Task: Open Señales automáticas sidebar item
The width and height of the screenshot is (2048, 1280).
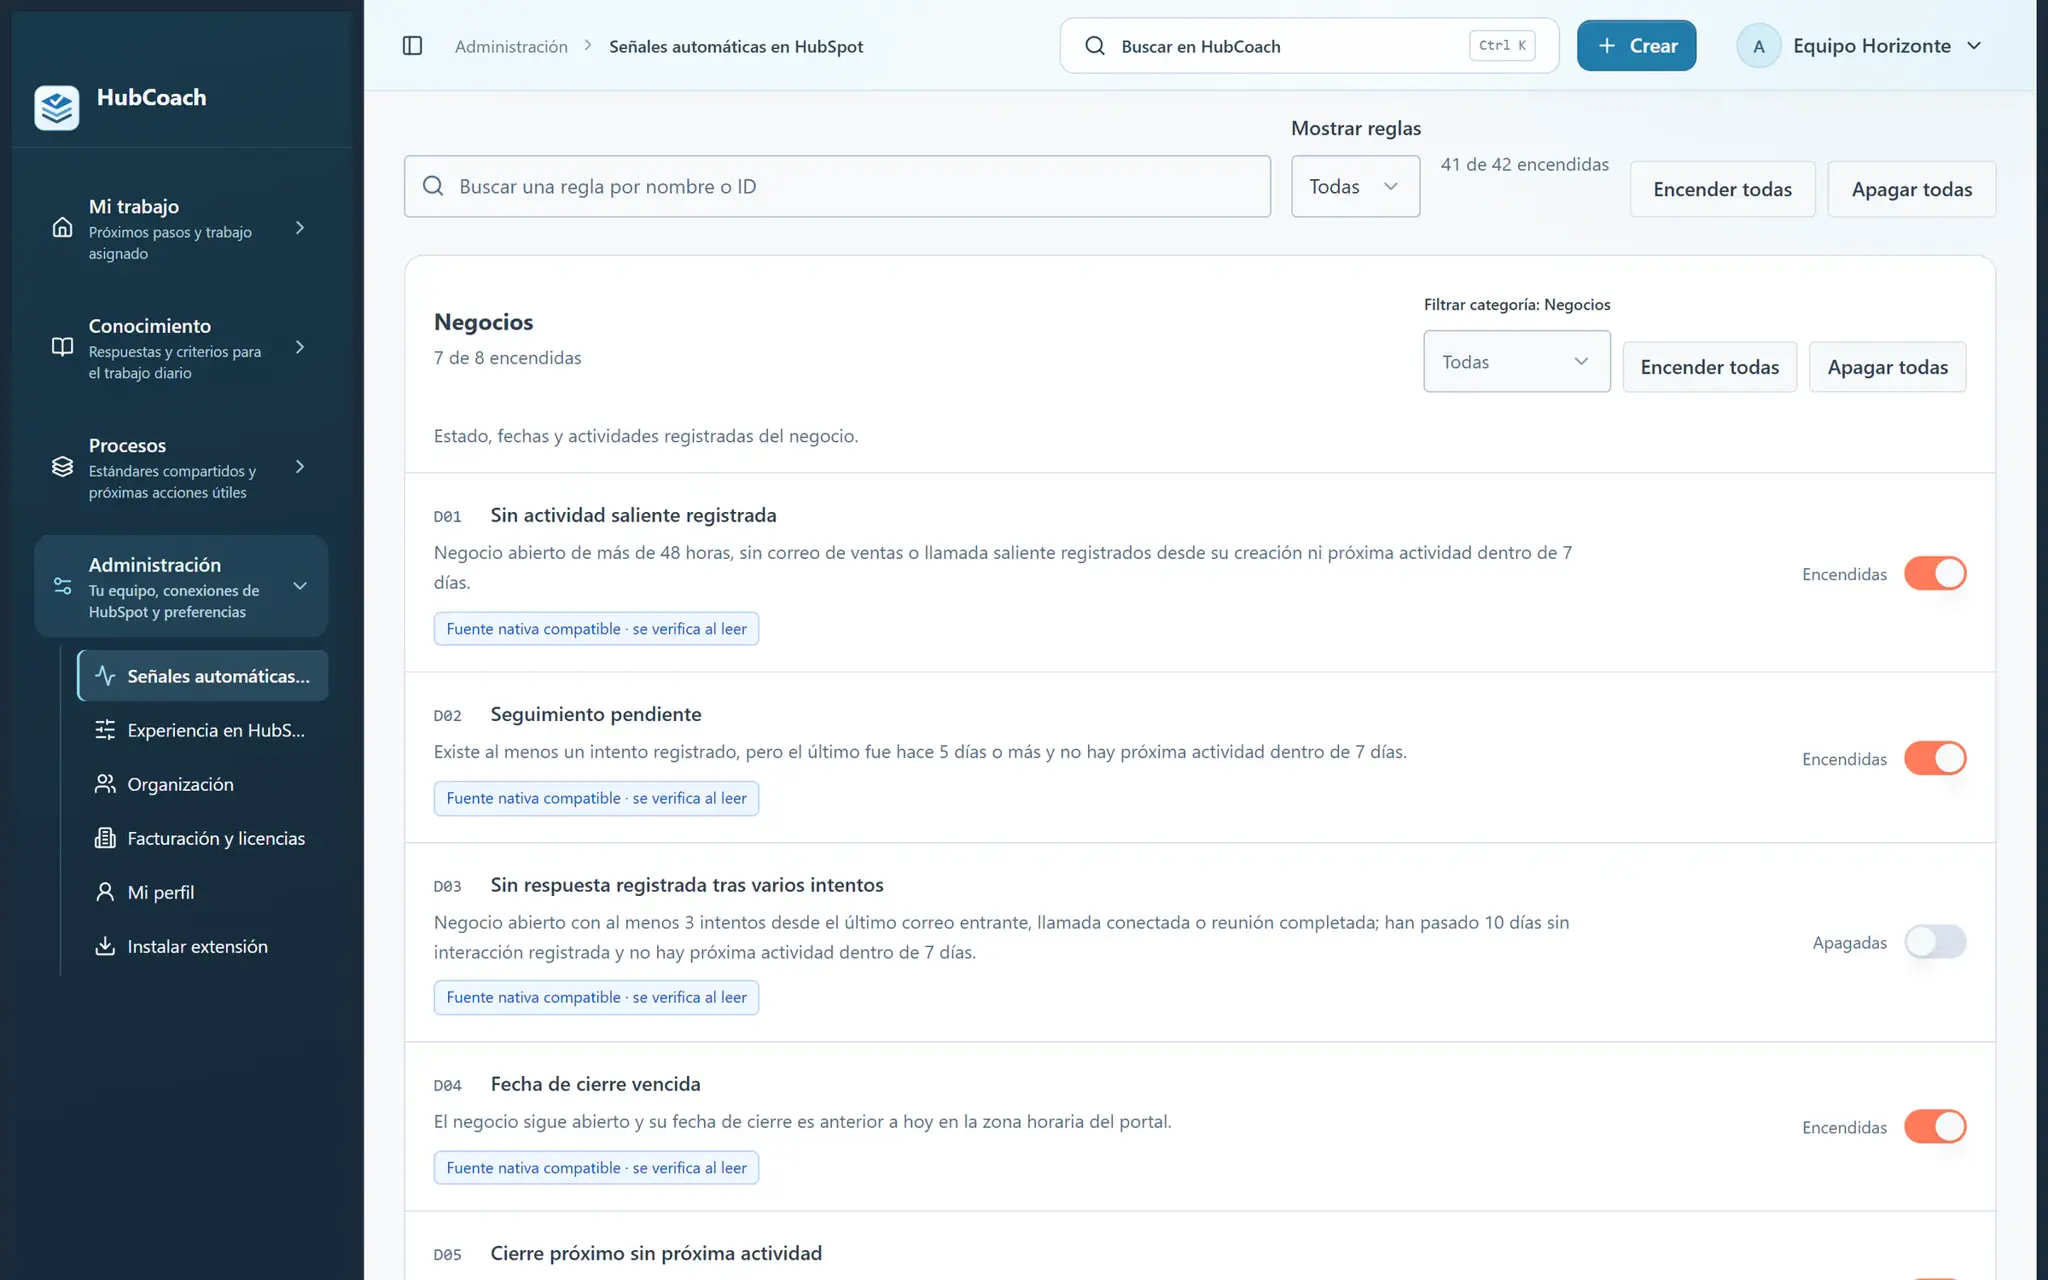Action: coord(203,676)
